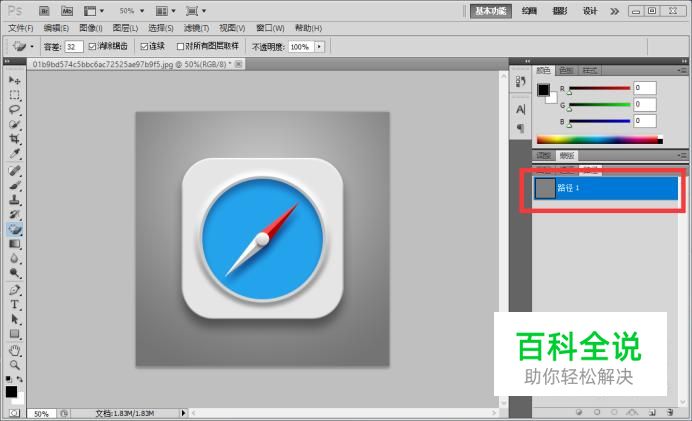692x421 pixels.
Task: Click the R red color slider
Action: (x=599, y=88)
